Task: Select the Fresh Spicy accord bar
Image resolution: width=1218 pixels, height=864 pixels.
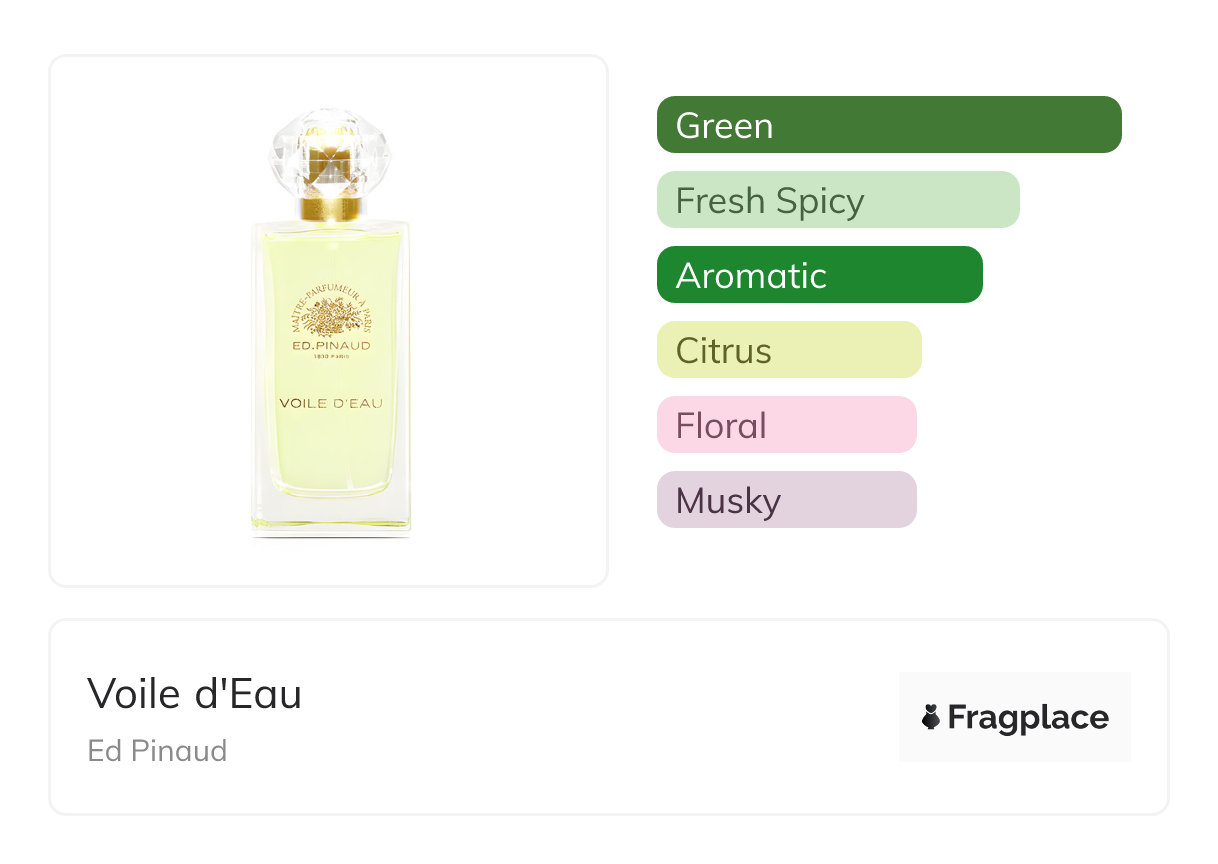Action: (x=838, y=200)
